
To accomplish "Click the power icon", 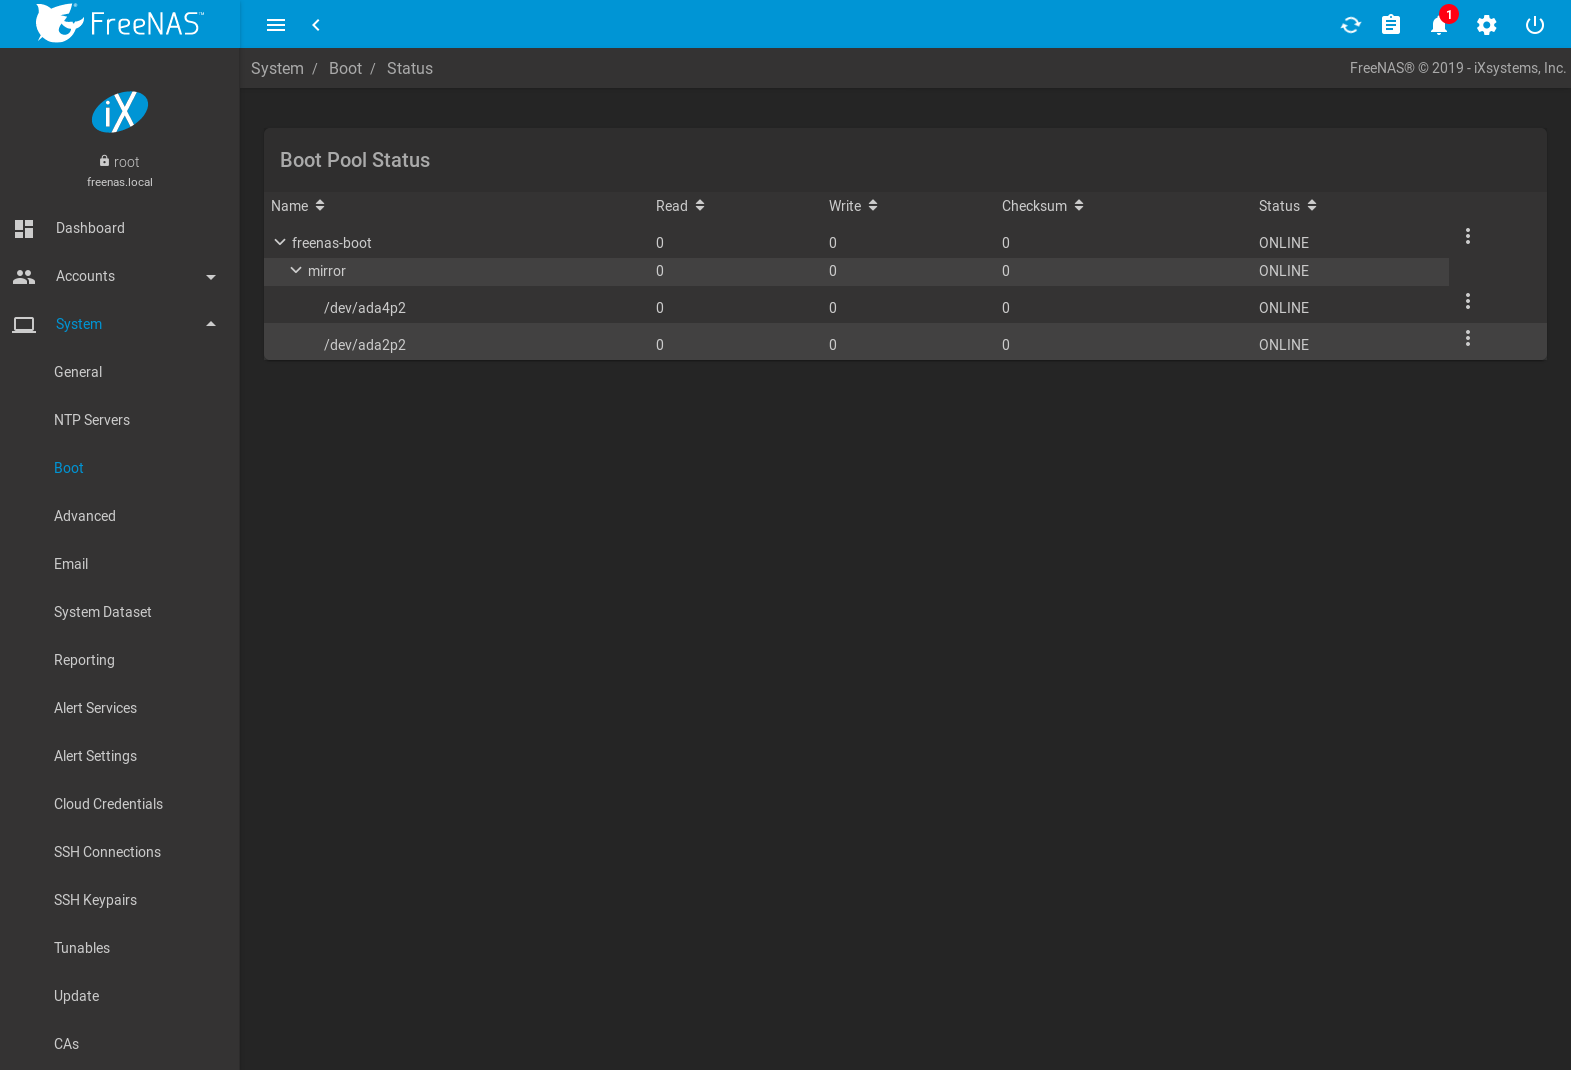I will (1534, 25).
